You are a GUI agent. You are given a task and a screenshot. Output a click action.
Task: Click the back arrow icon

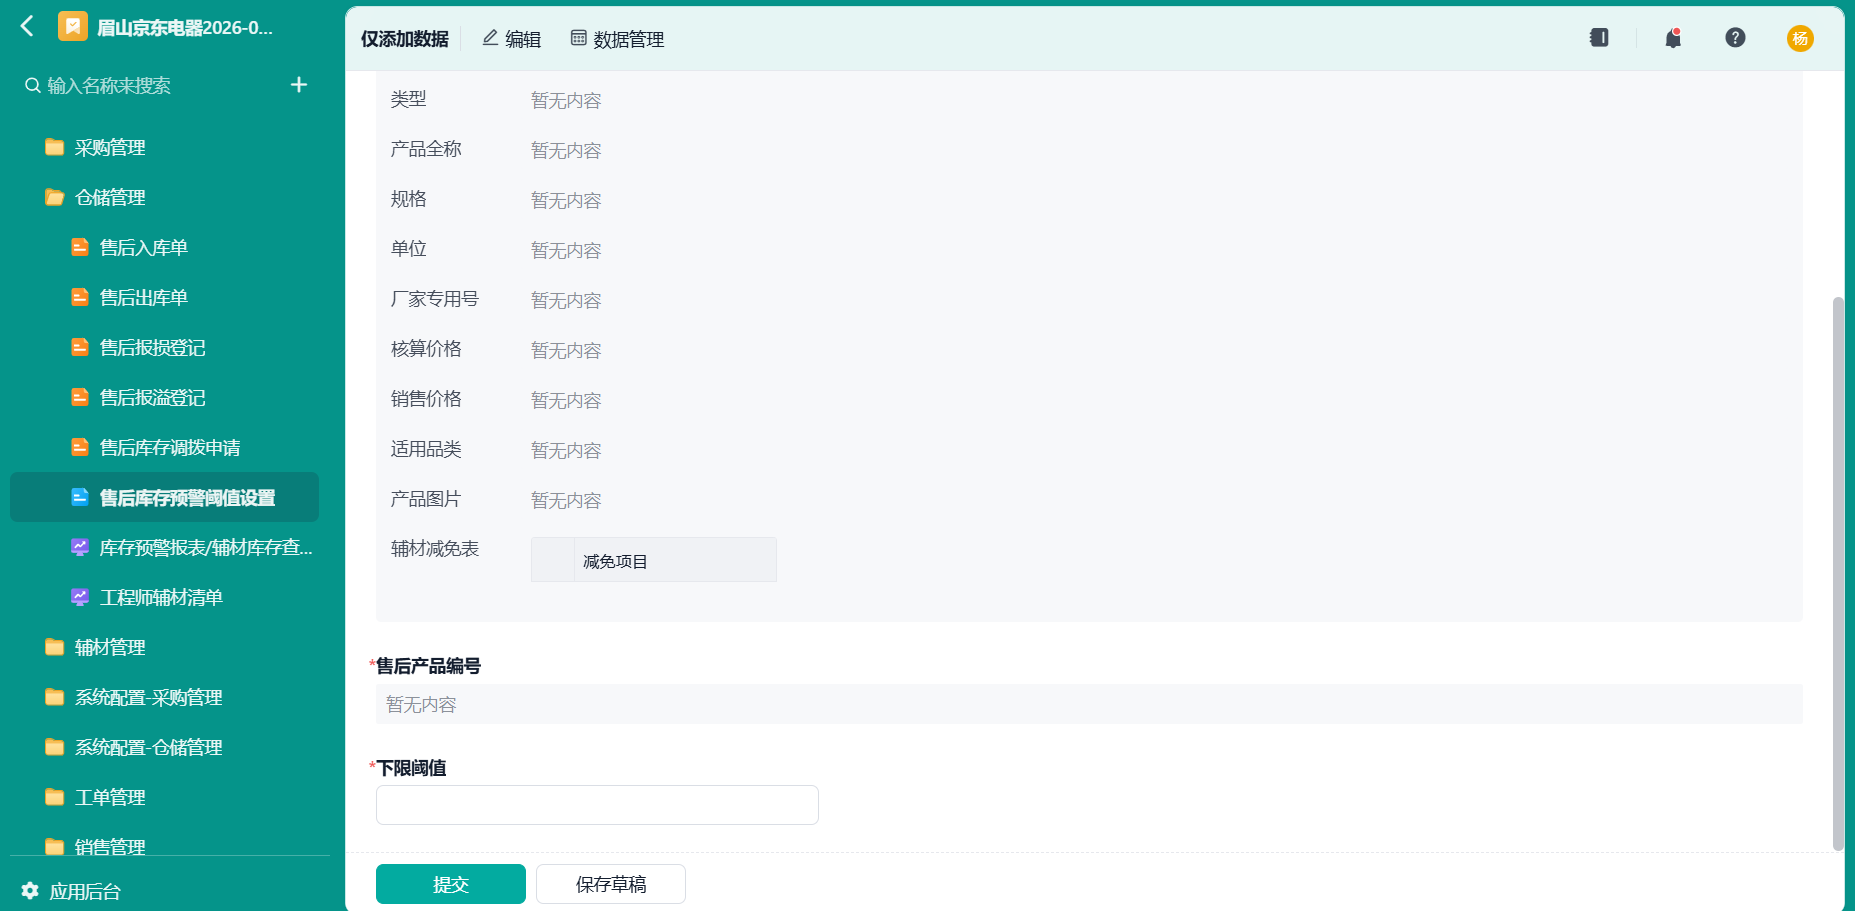(x=27, y=26)
